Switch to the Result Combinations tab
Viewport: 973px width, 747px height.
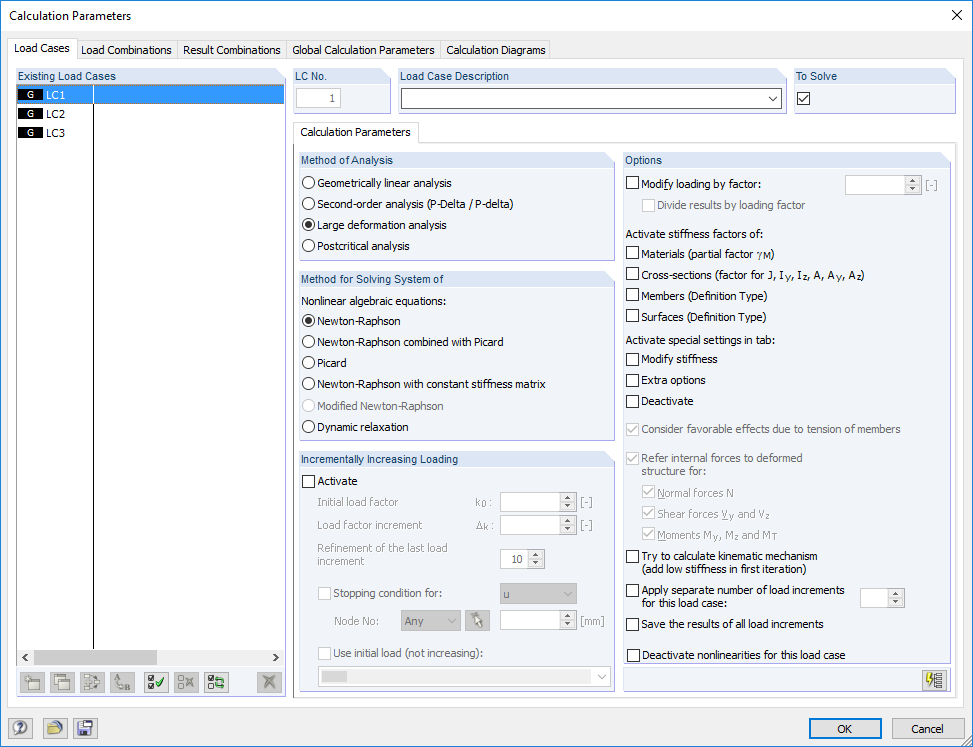(231, 49)
